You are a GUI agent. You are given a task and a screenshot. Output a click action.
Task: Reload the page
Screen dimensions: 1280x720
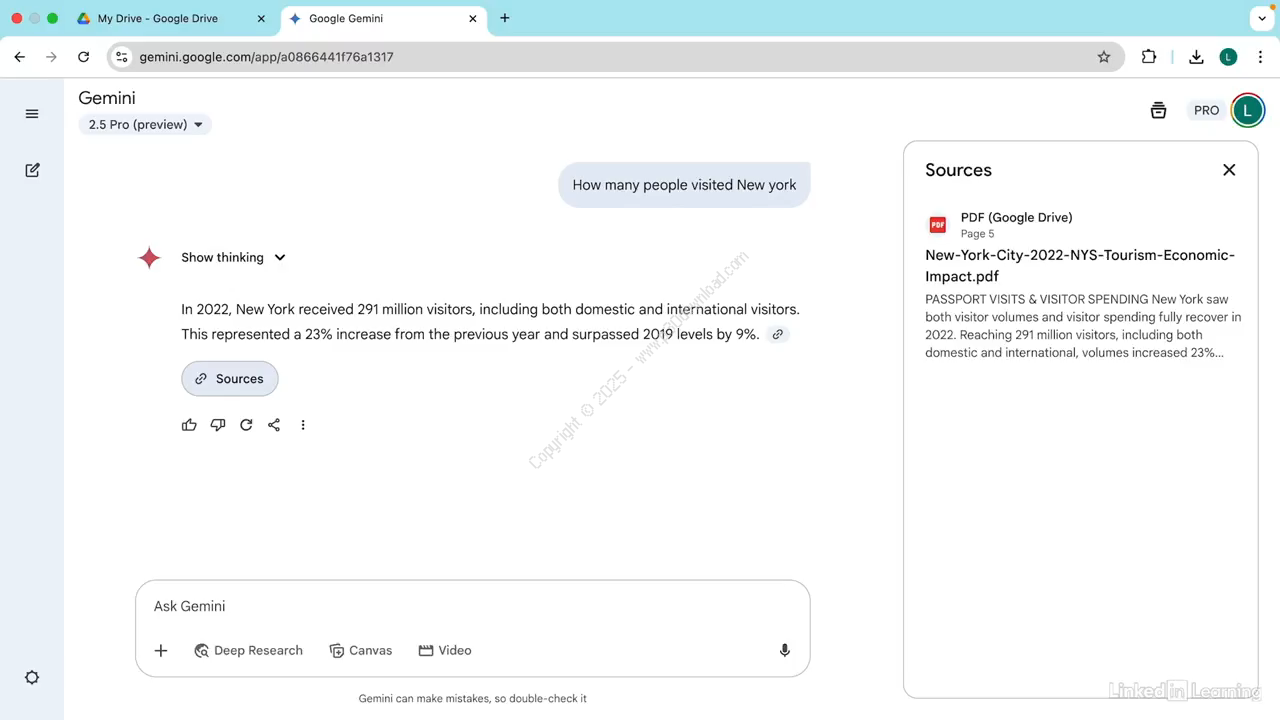coord(83,57)
